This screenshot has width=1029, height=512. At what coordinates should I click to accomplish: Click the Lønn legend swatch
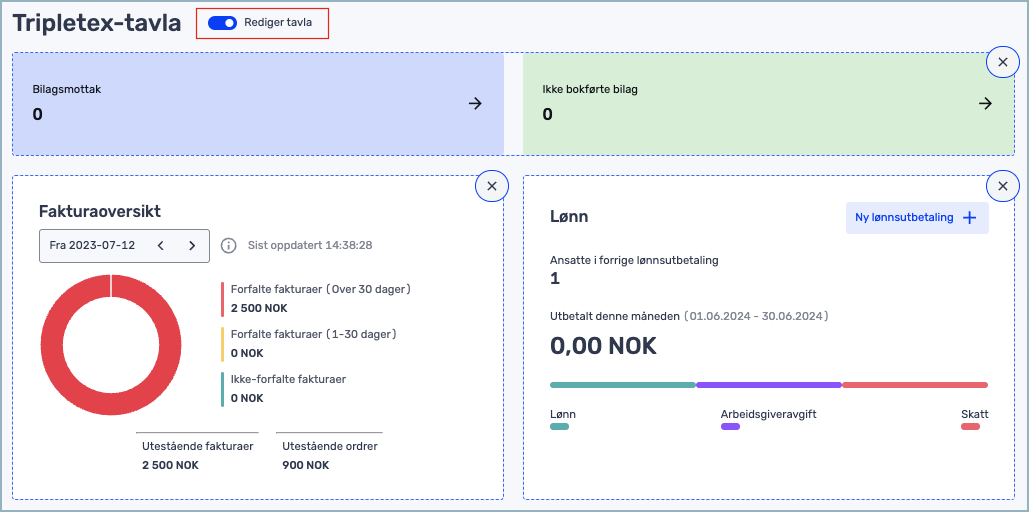coord(559,427)
